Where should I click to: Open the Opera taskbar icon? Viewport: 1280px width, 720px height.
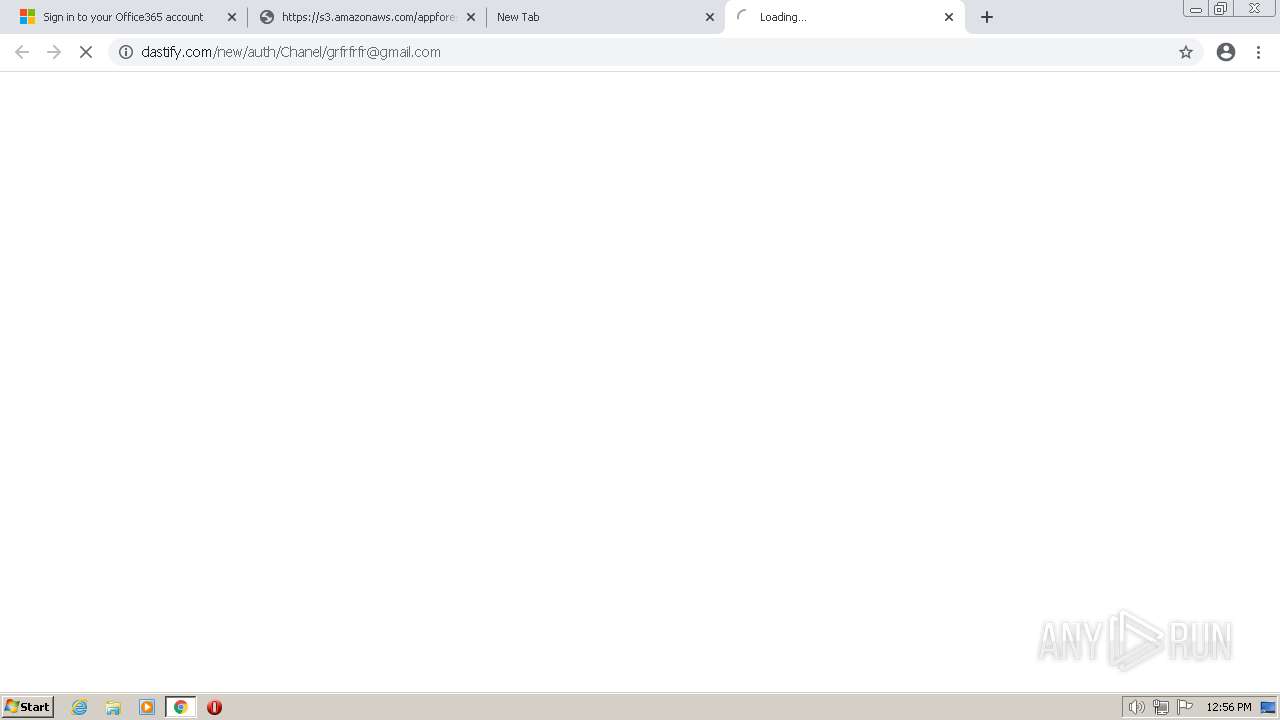pos(214,707)
